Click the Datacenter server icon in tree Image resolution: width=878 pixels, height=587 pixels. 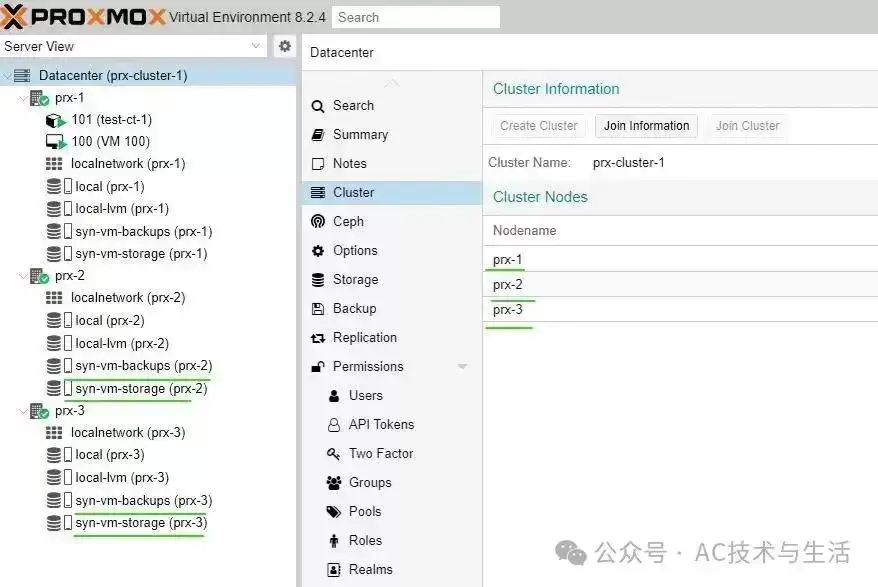(22, 75)
